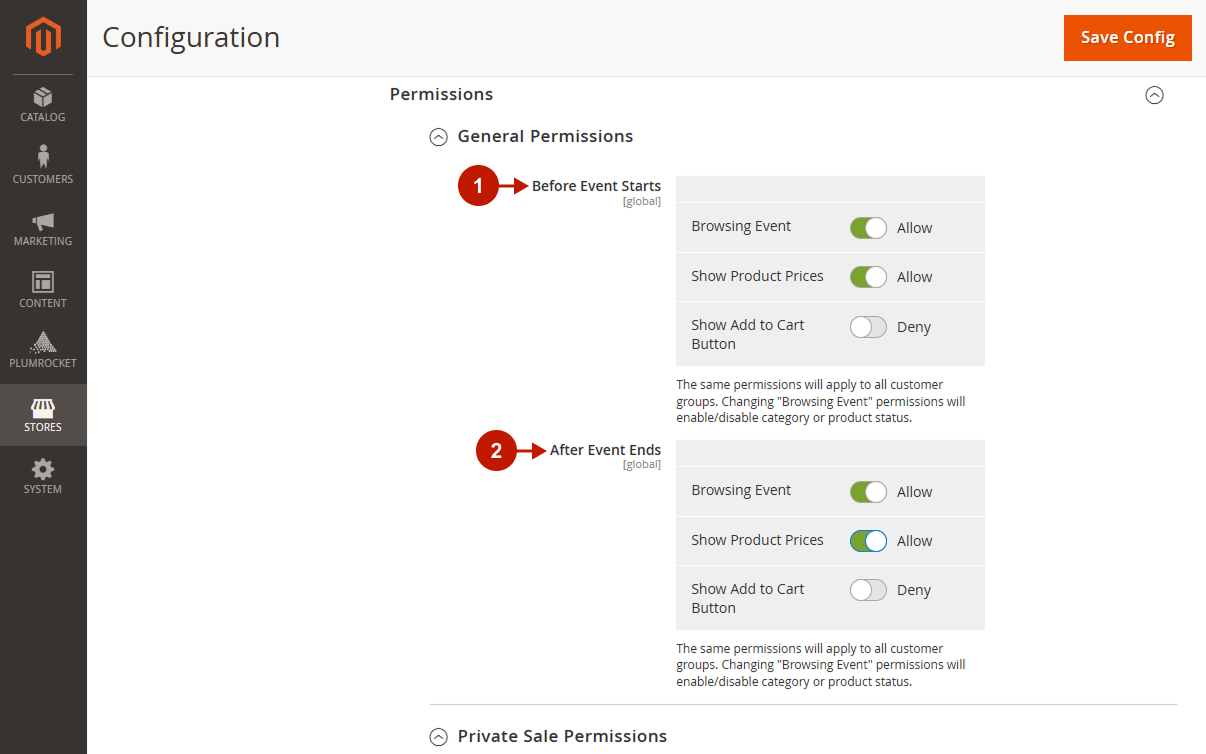Open the Customers sidebar menu
This screenshot has width=1206, height=754.
[x=43, y=166]
